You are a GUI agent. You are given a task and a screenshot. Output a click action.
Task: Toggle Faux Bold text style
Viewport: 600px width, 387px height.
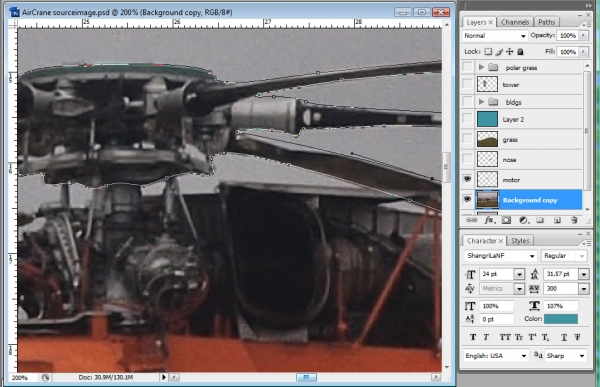click(x=473, y=337)
